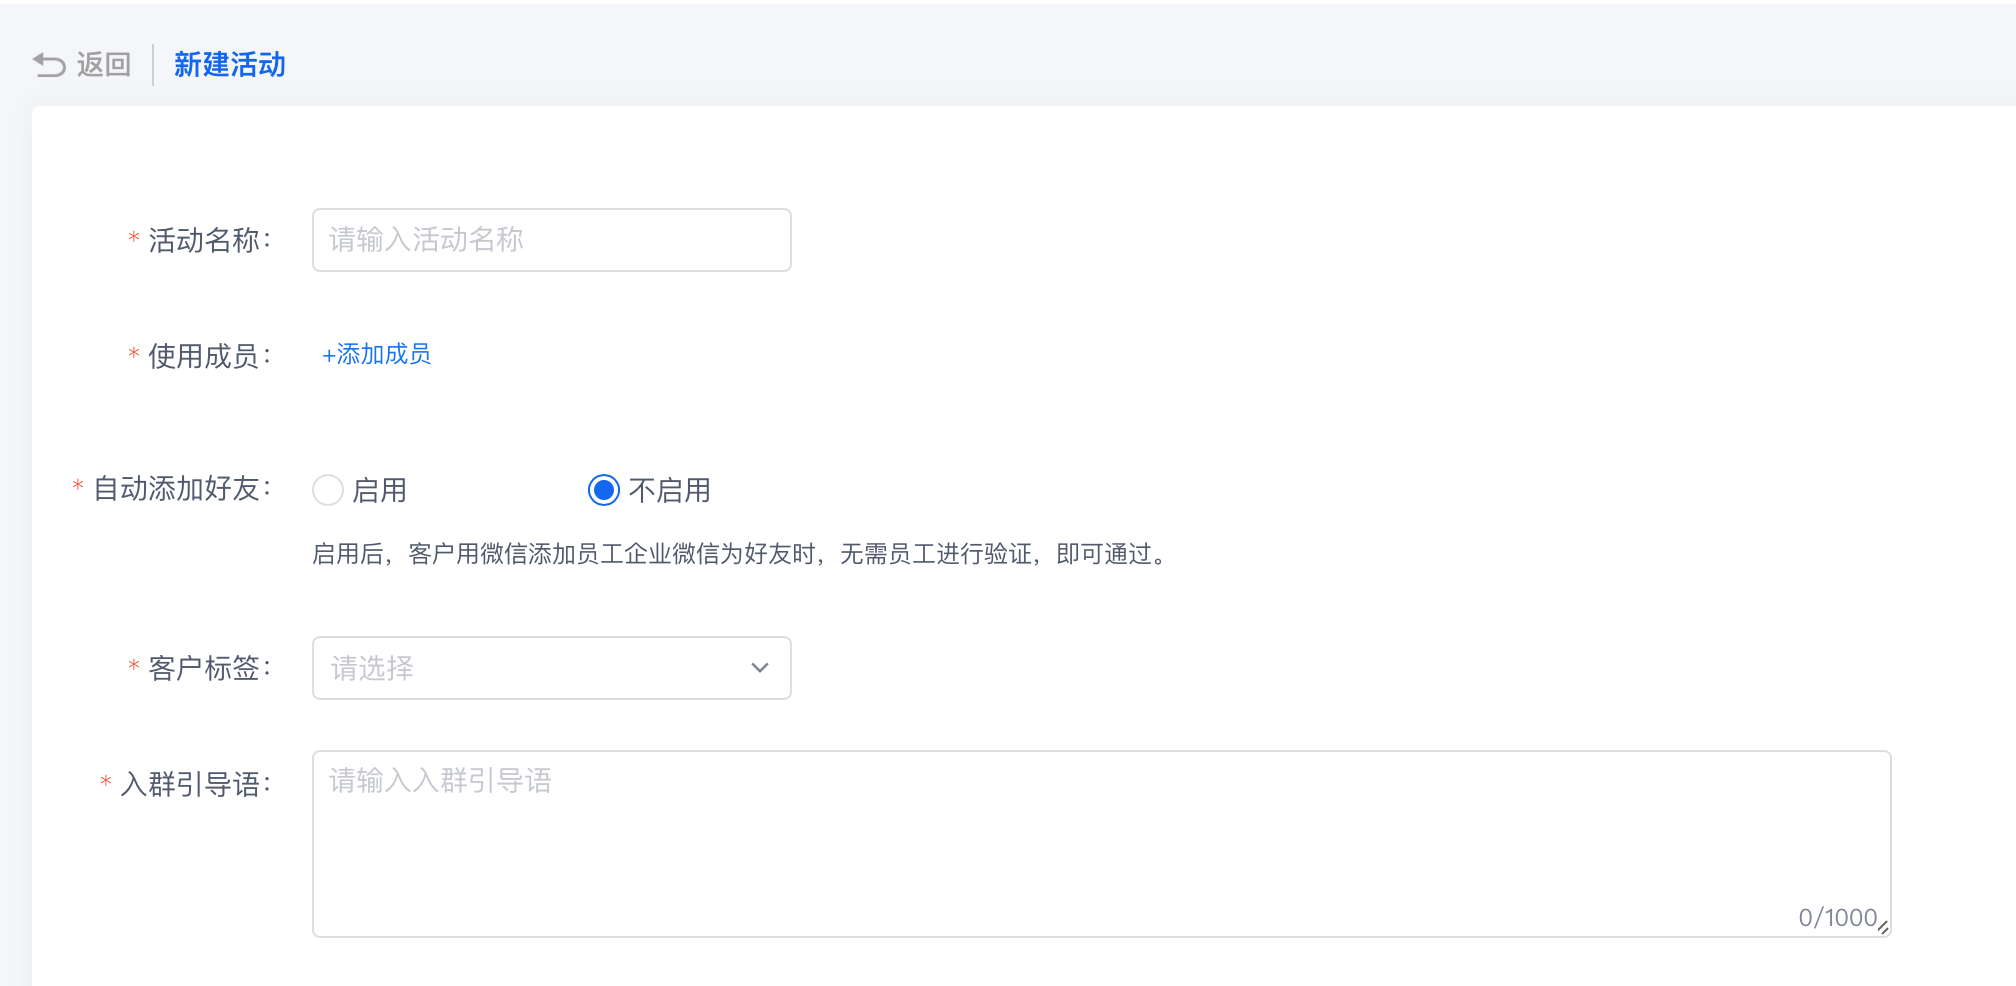Image resolution: width=2016 pixels, height=986 pixels.
Task: Click chevron arrow in 客户标签 select
Action: tap(760, 668)
